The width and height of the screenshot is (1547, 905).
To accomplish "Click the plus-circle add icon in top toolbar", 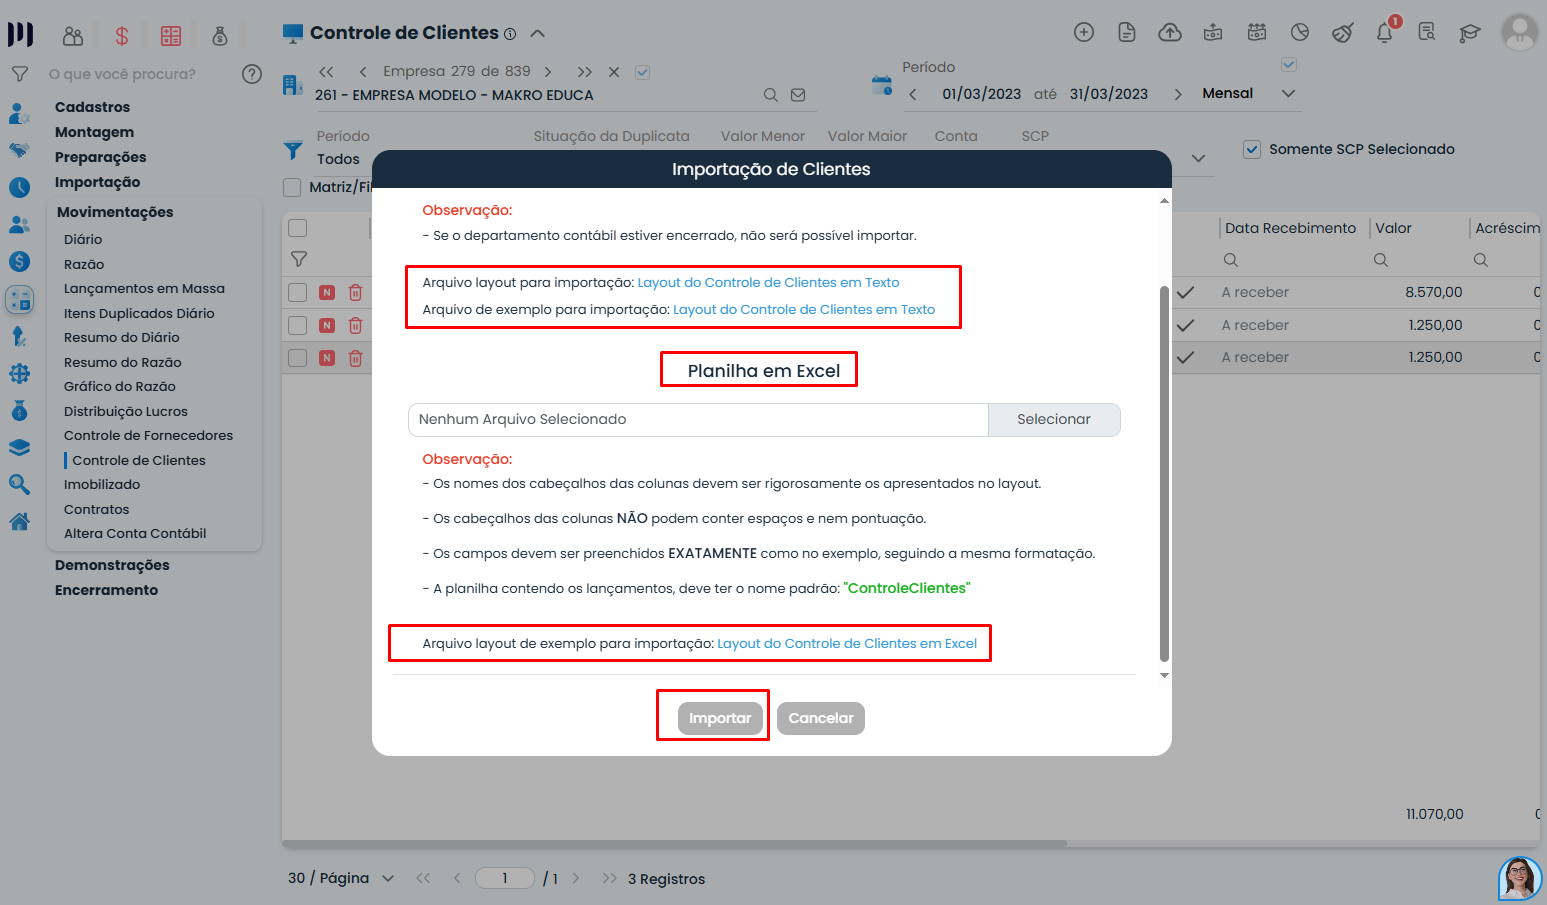I will coord(1084,33).
